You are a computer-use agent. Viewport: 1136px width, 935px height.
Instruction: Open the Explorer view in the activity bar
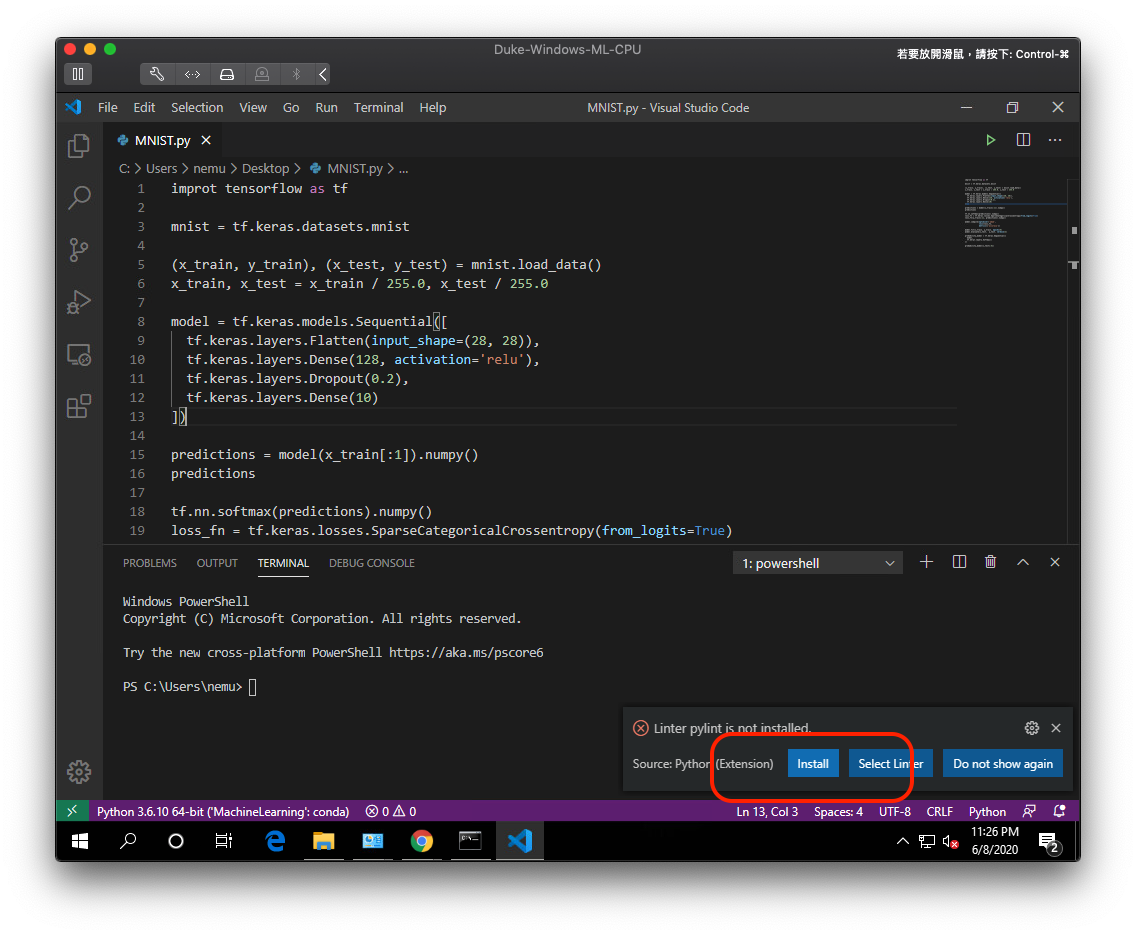[x=79, y=146]
